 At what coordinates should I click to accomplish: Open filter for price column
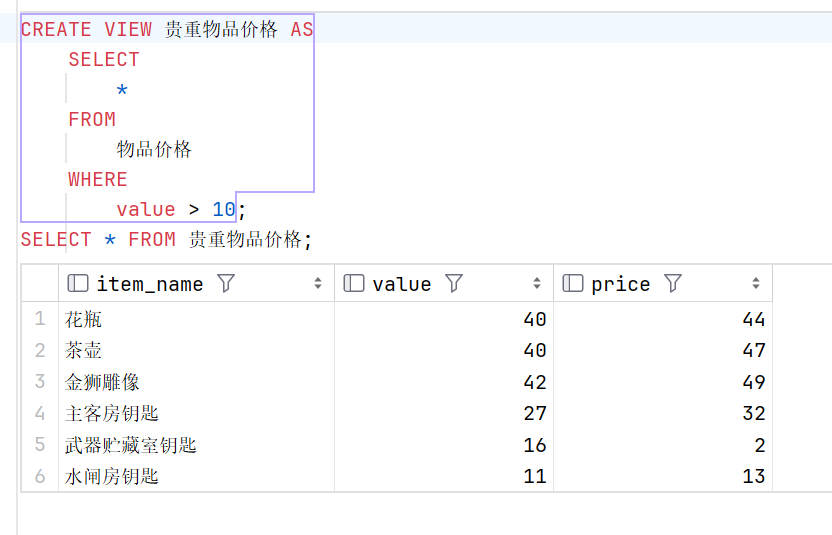click(x=672, y=283)
